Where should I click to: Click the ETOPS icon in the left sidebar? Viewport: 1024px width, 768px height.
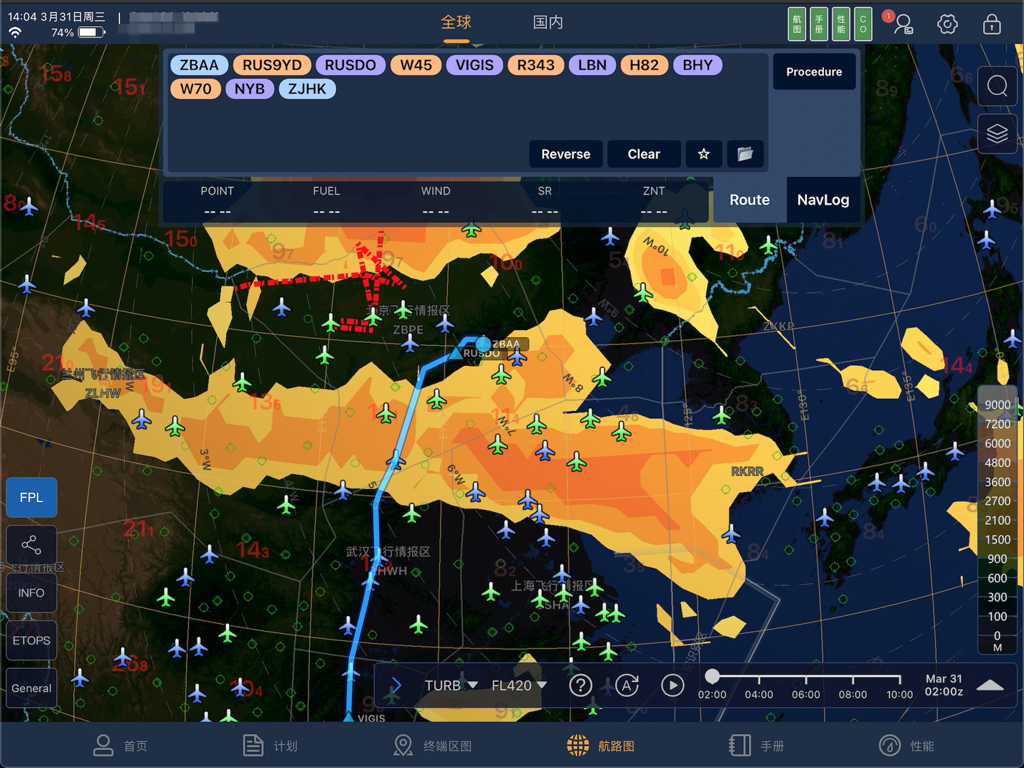pyautogui.click(x=30, y=640)
